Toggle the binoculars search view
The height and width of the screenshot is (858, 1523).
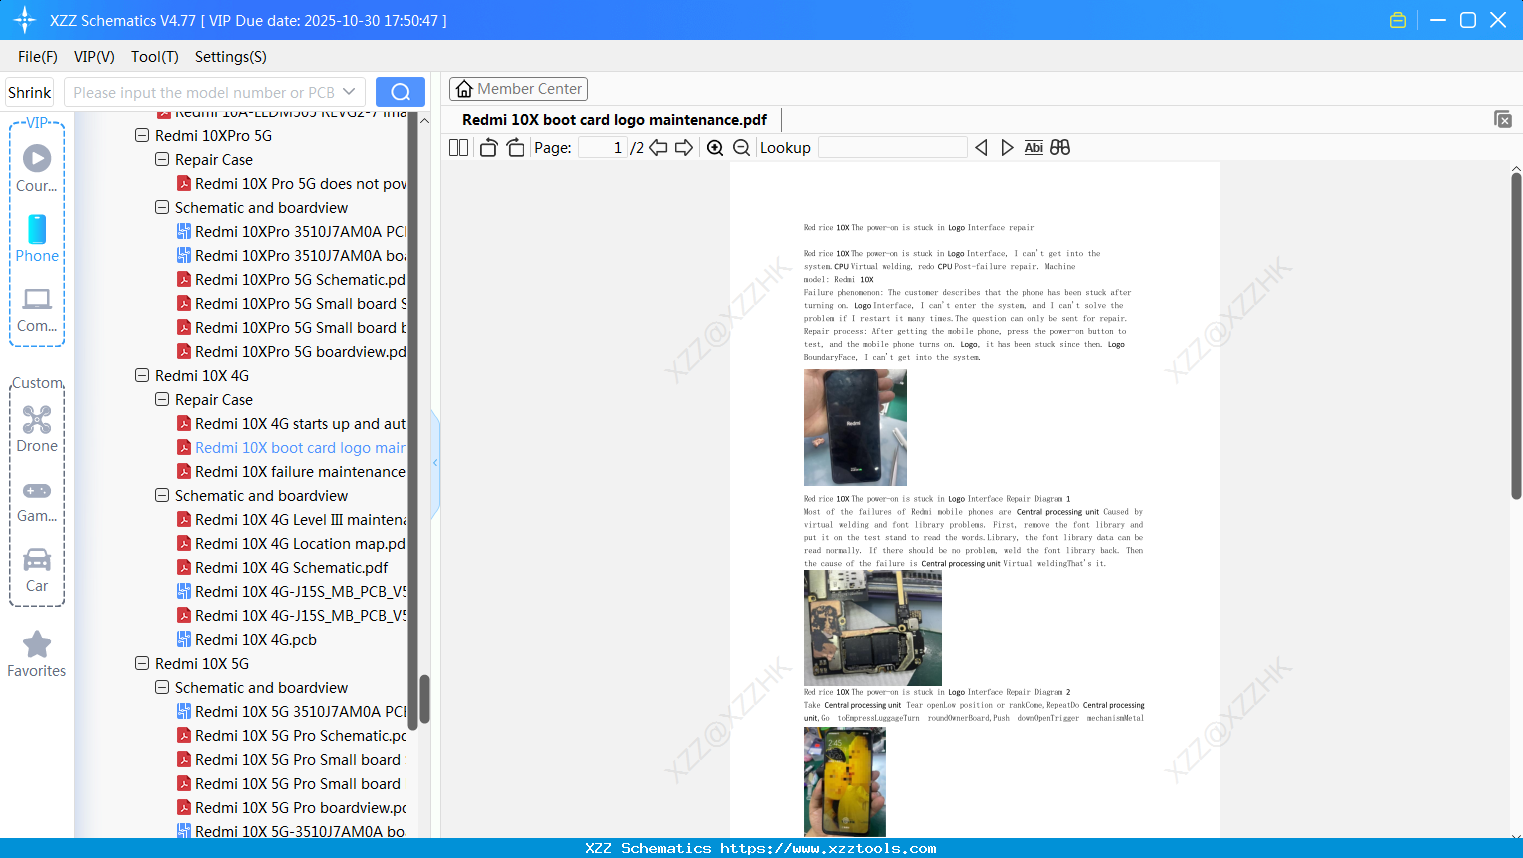[x=1060, y=147]
